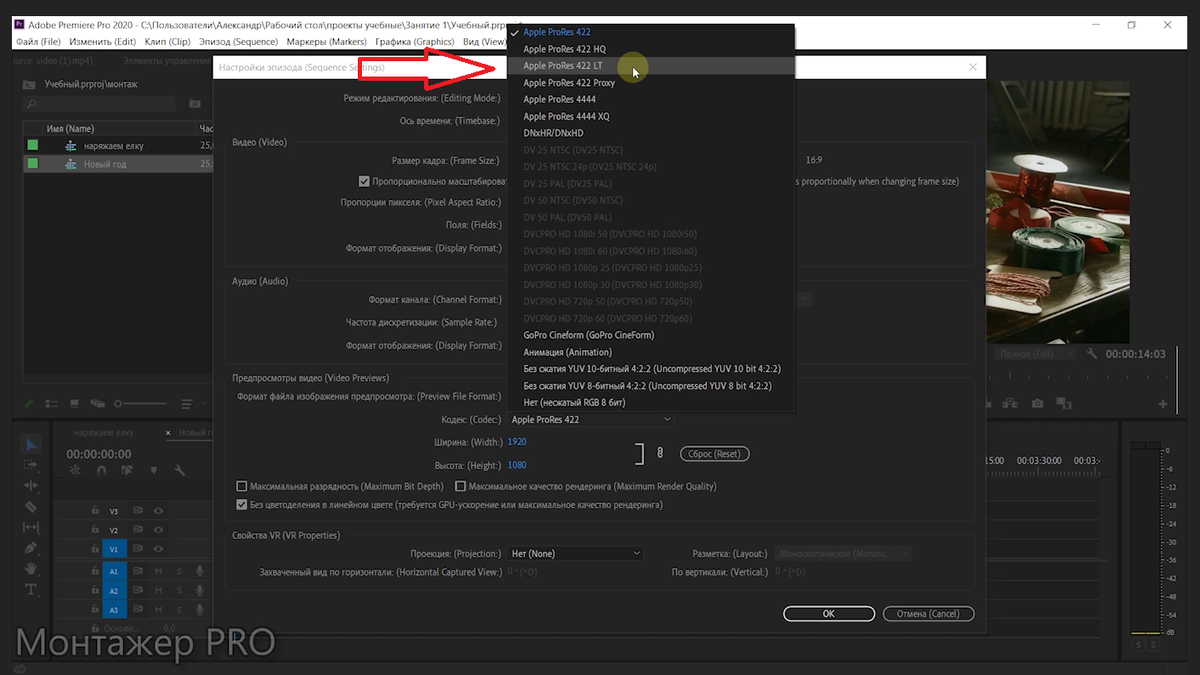Select the Razor tool
Image resolution: width=1200 pixels, height=675 pixels.
31,507
